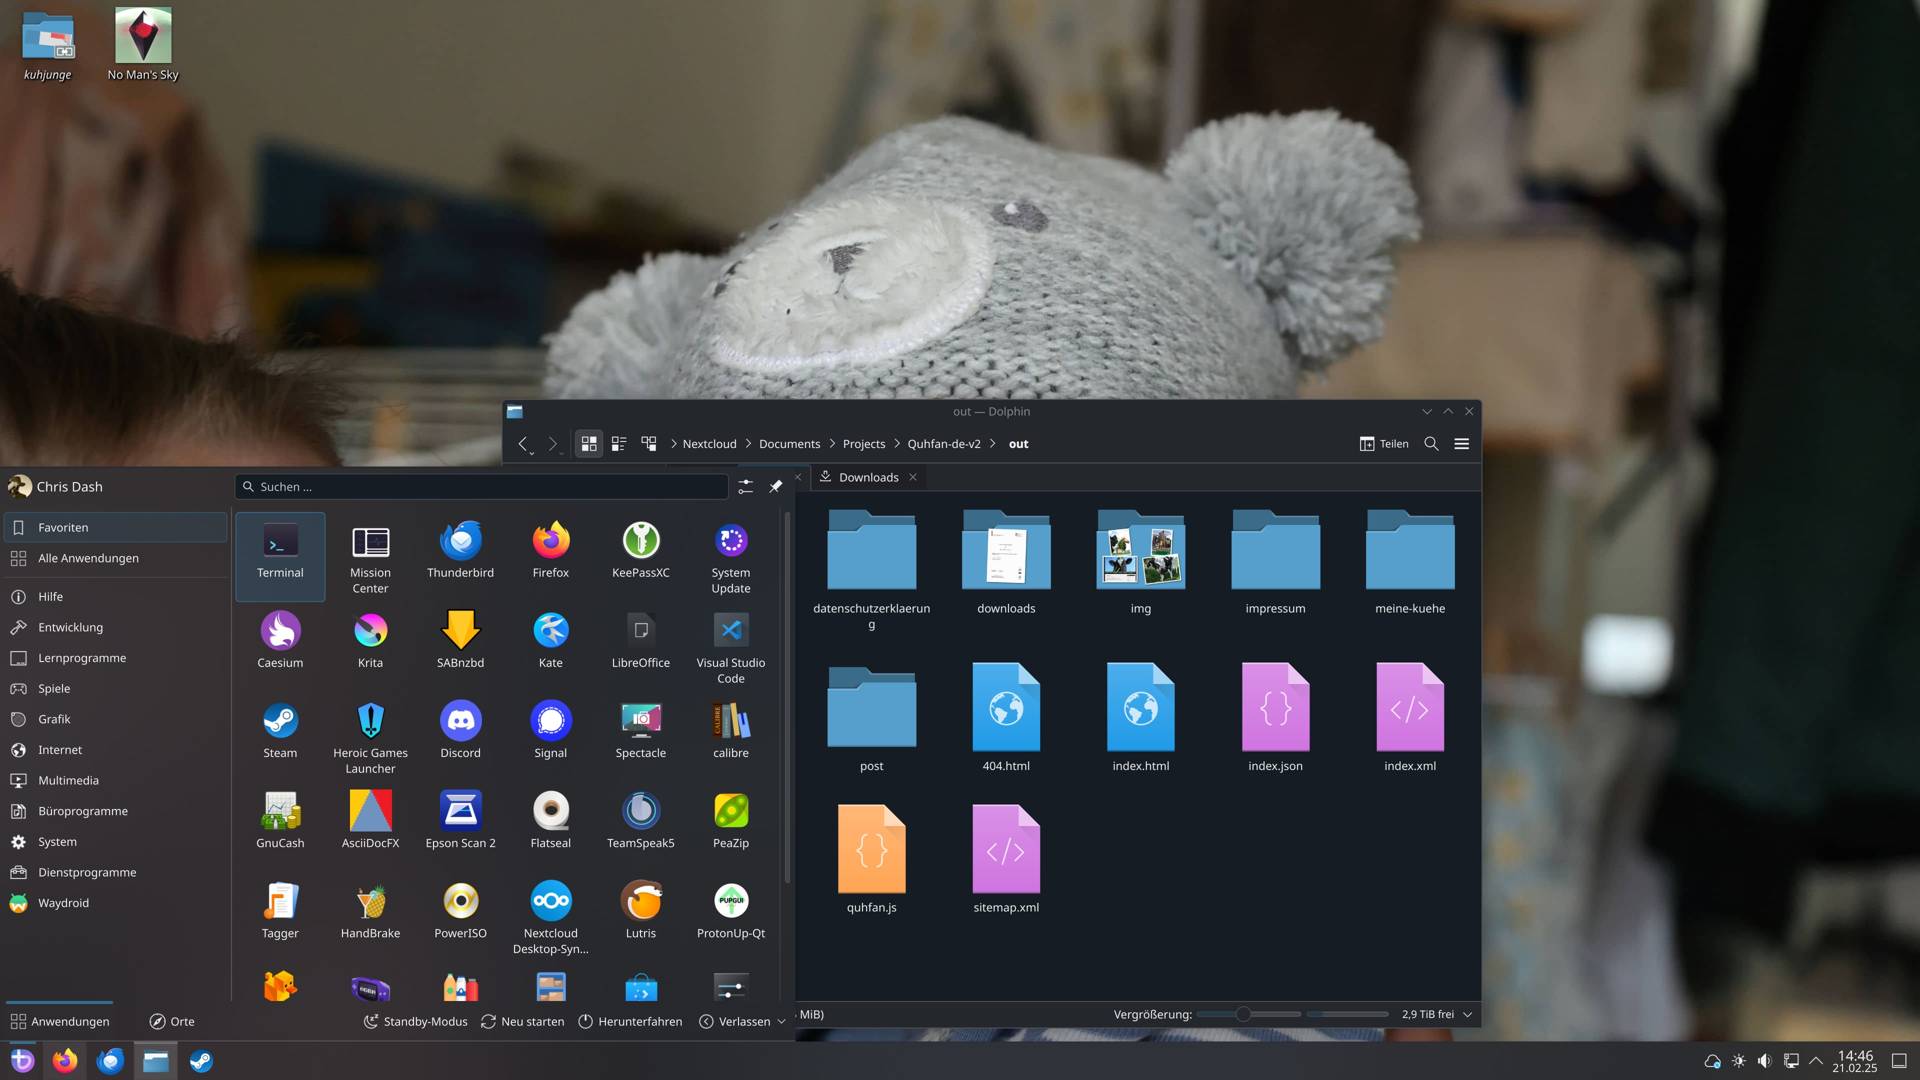1920x1080 pixels.
Task: Launch Terminal from favorites
Action: click(280, 556)
